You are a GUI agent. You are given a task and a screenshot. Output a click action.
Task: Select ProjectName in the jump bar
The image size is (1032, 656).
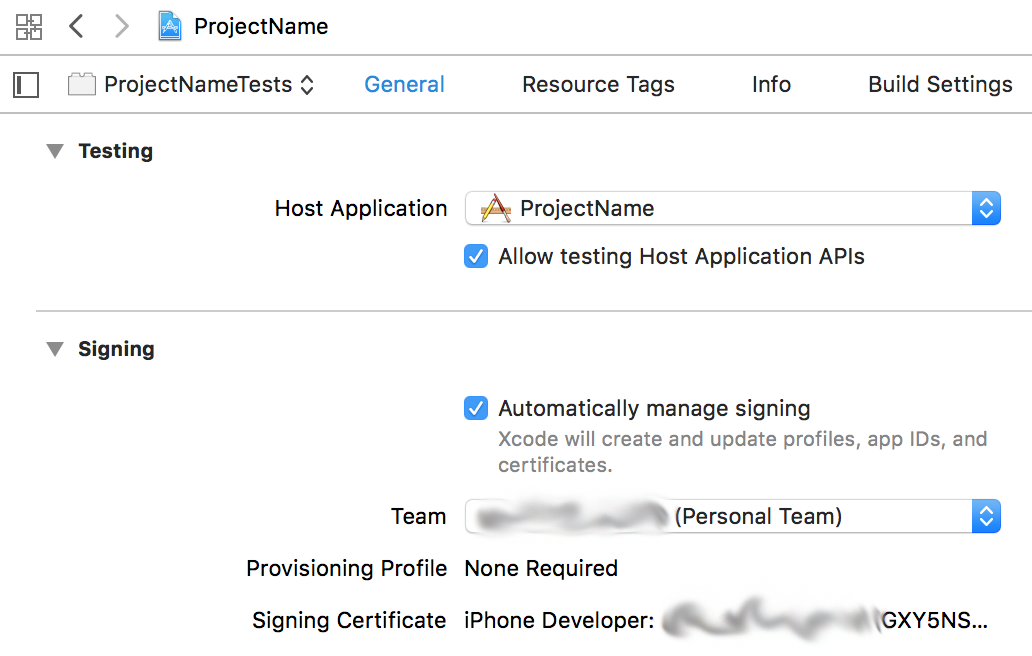261,26
